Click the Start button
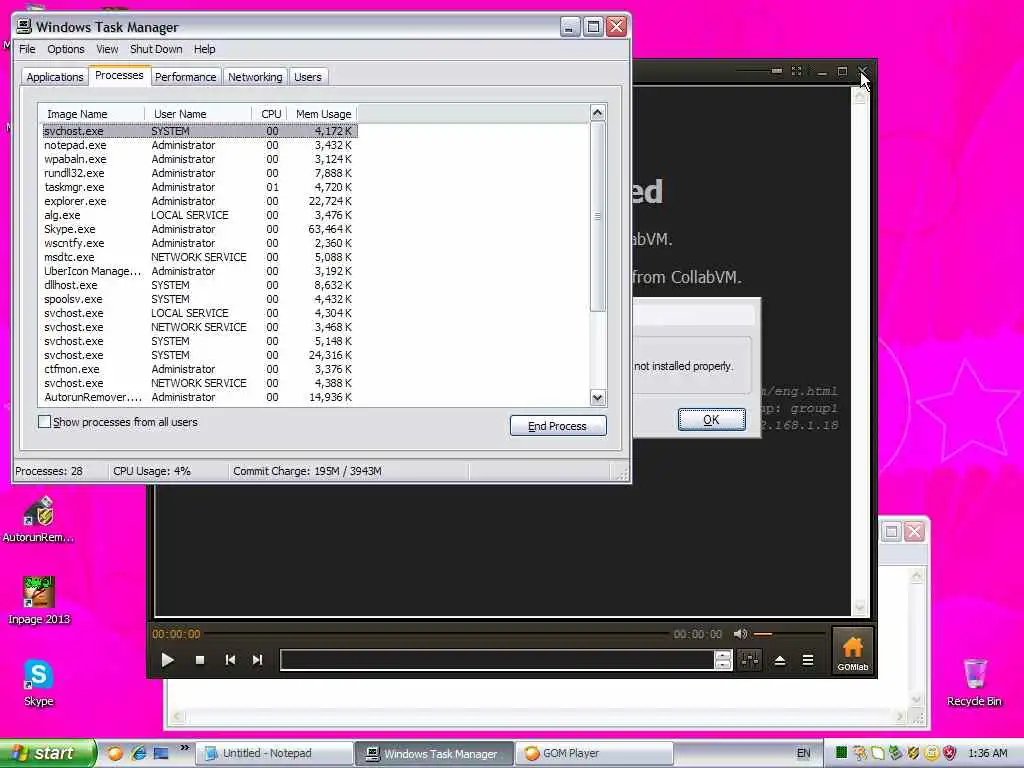This screenshot has height=768, width=1024. click(x=47, y=753)
